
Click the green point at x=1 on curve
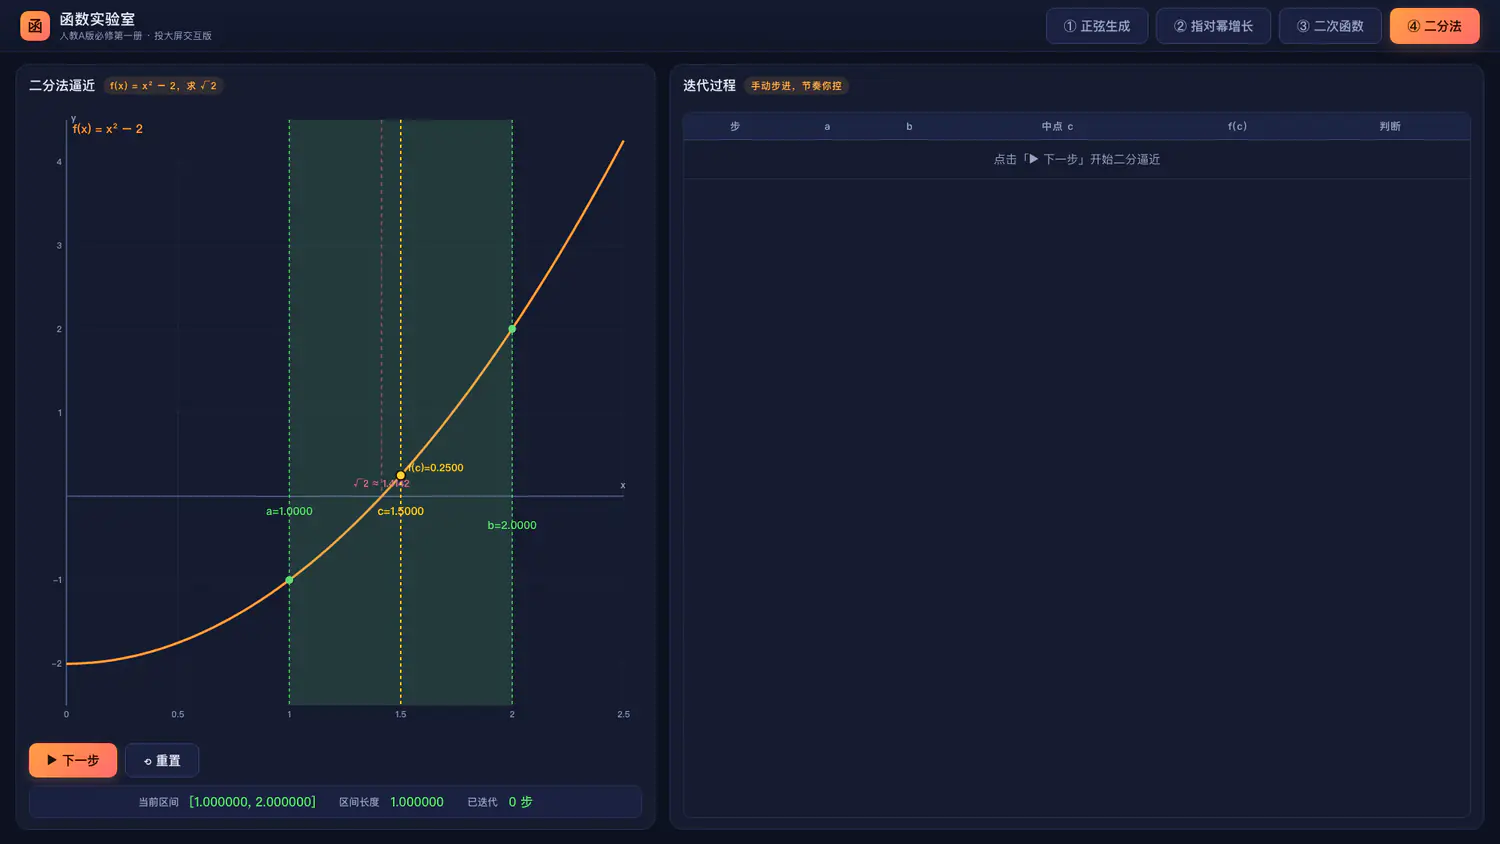289,580
